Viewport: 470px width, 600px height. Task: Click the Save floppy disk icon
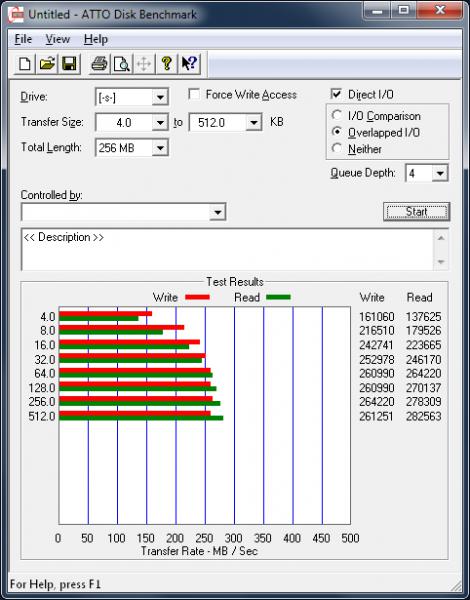[x=69, y=64]
